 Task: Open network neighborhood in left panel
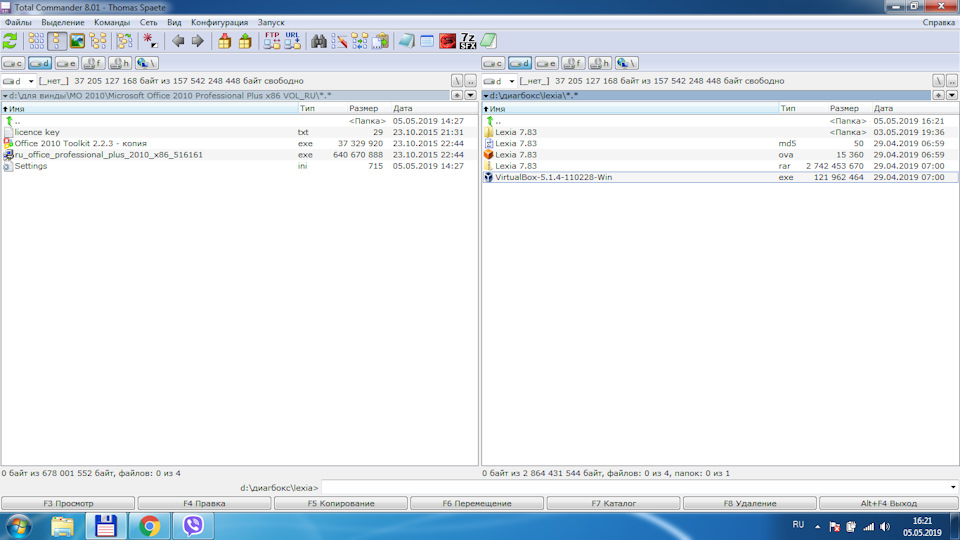[146, 63]
